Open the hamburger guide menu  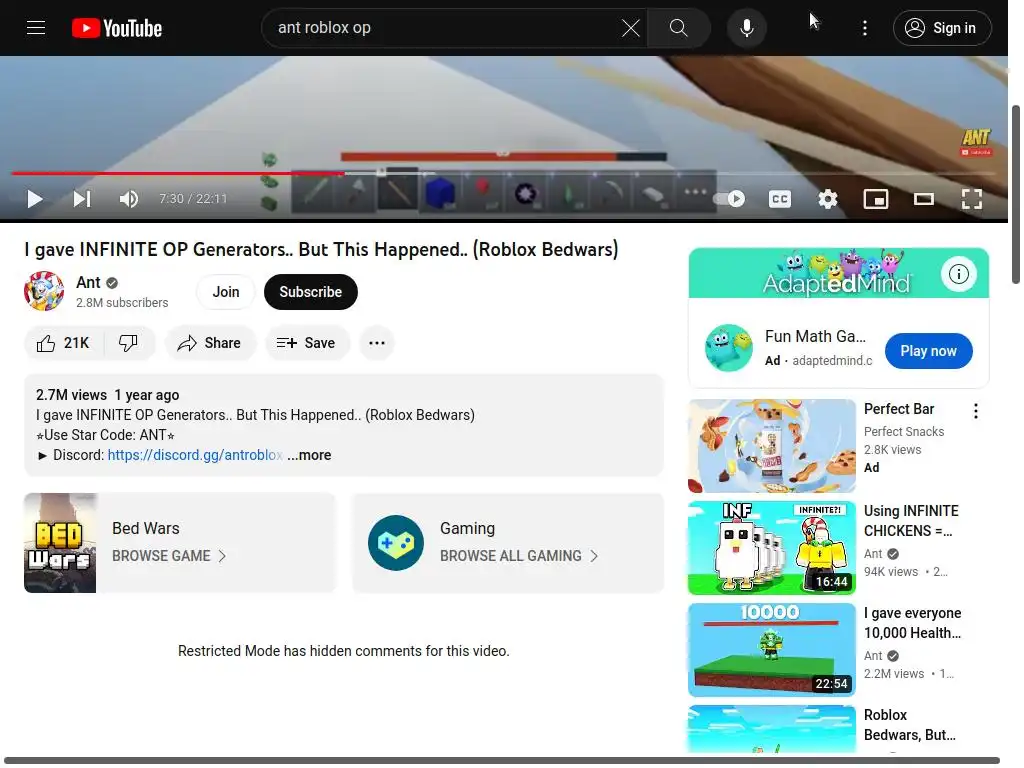point(36,28)
